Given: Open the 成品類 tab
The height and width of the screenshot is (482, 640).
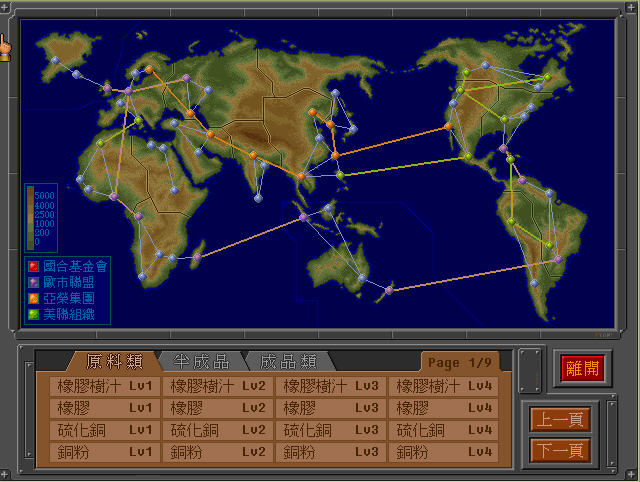Looking at the screenshot, I should point(289,362).
